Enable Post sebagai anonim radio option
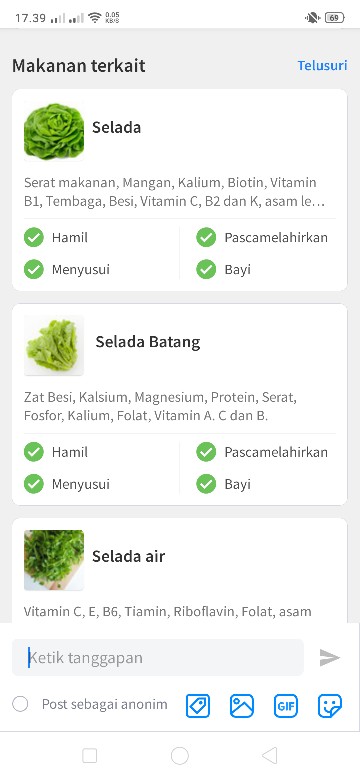The height and width of the screenshot is (780, 360). 20,704
